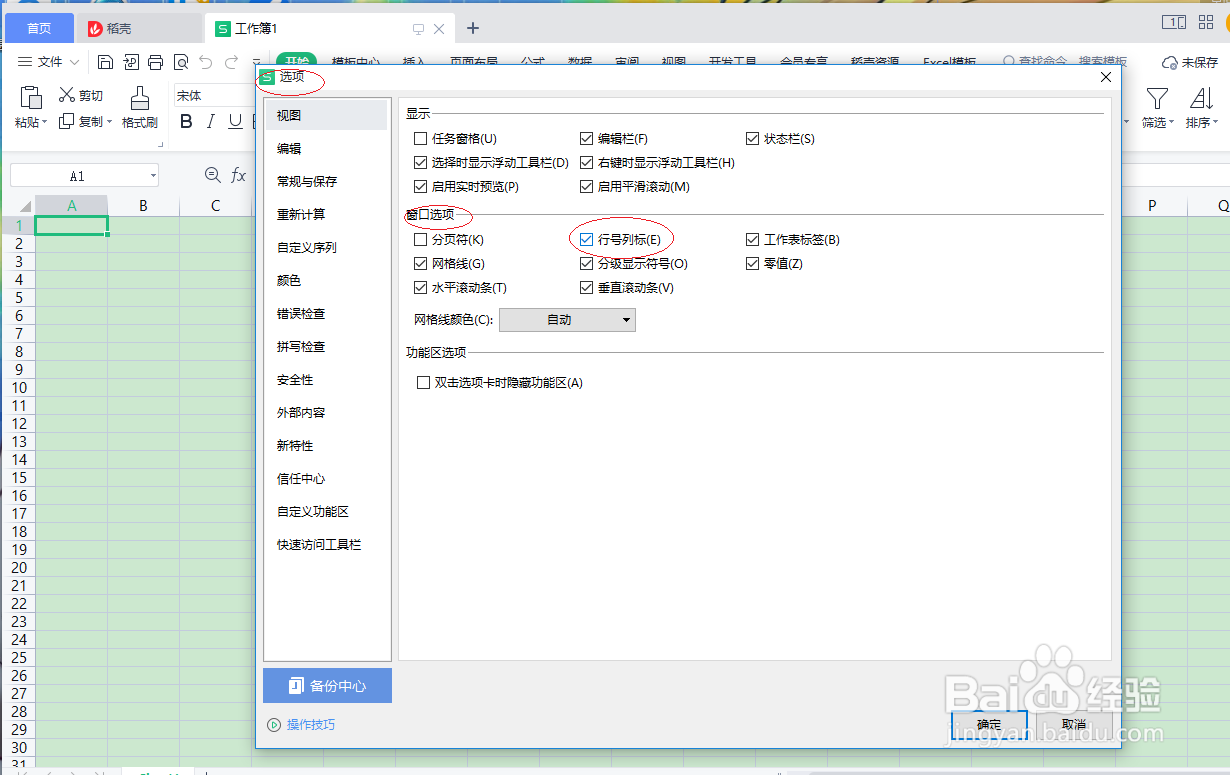
Task: Select 安全性 in options sidebar
Action: 325,379
